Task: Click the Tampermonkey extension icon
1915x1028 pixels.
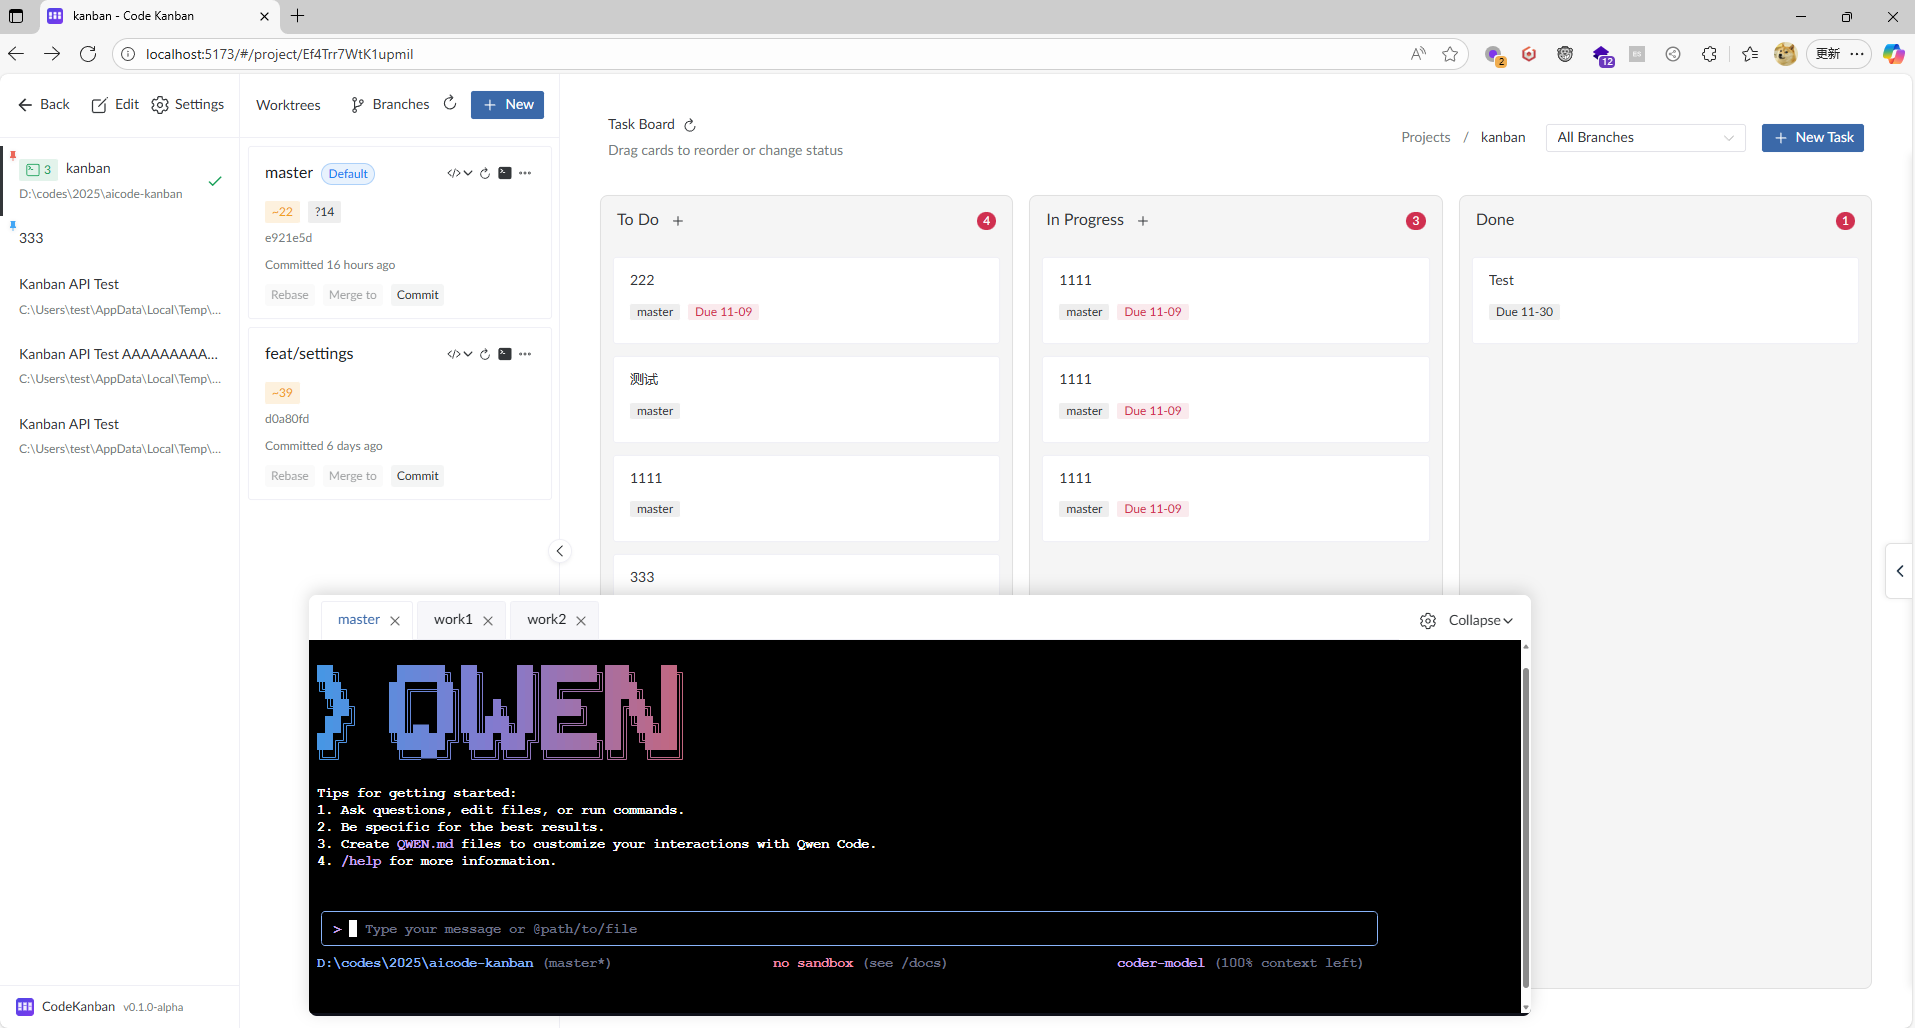Action: pos(1565,54)
